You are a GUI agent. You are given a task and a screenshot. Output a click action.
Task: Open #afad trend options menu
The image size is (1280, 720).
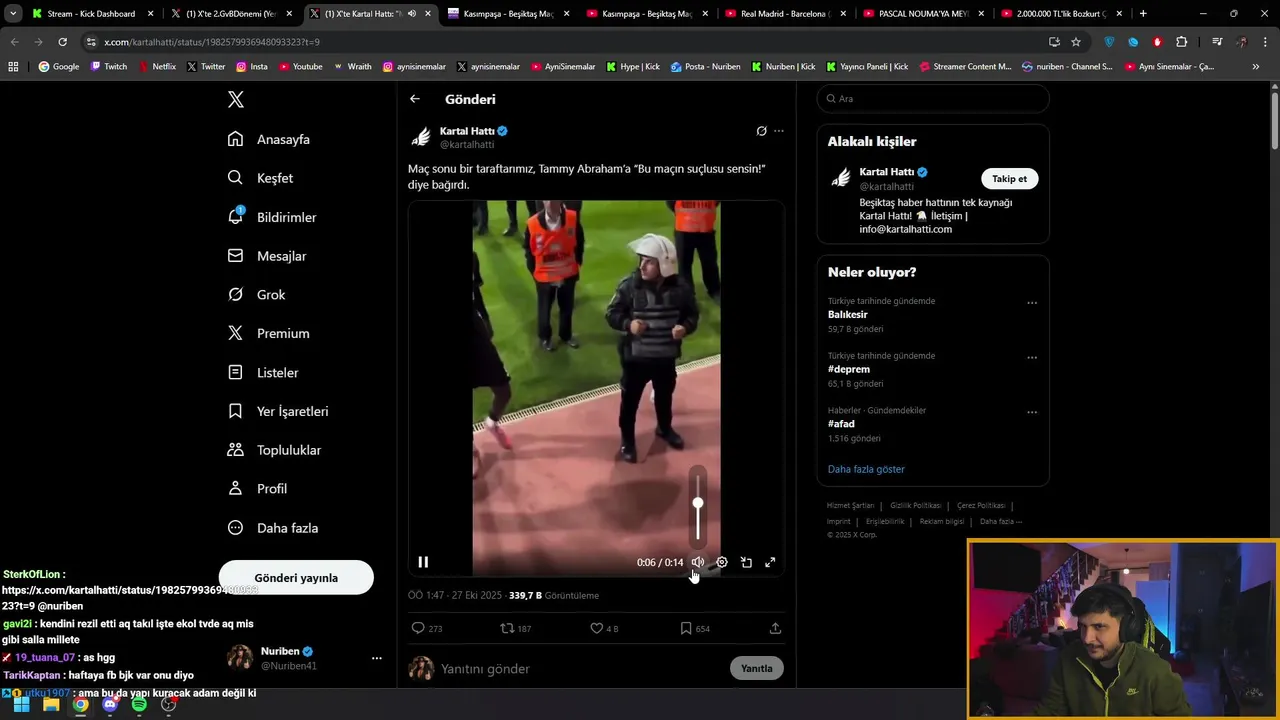pyautogui.click(x=1032, y=412)
